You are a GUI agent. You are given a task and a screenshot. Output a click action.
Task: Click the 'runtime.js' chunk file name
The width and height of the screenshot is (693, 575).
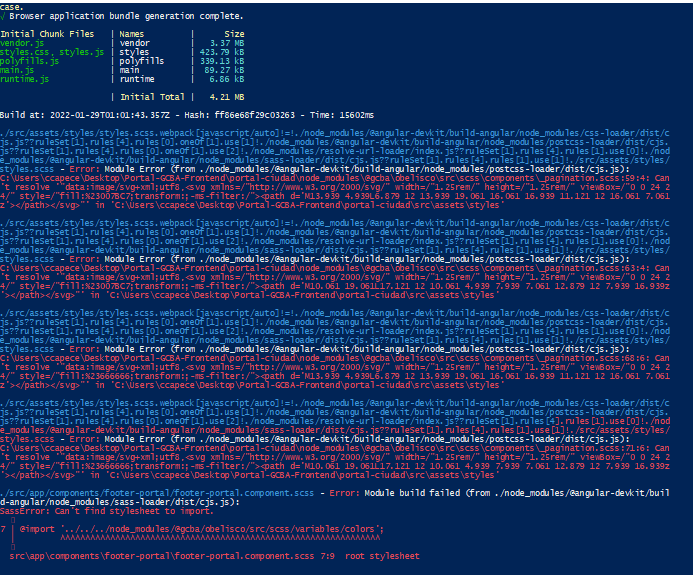click(x=25, y=79)
